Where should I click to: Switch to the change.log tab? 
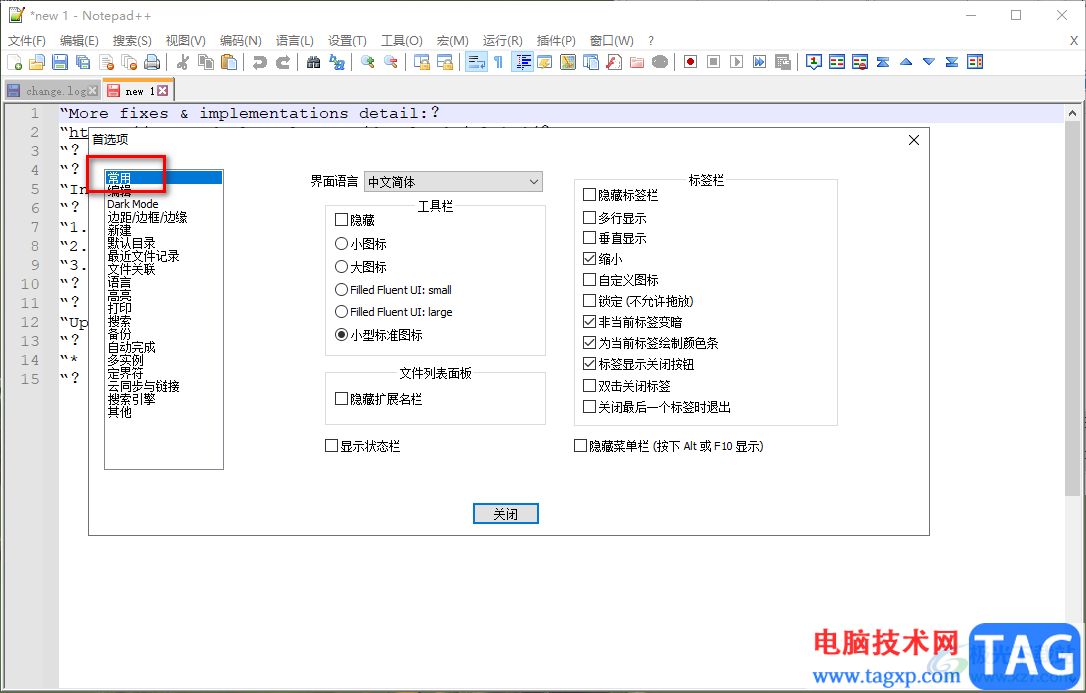55,91
